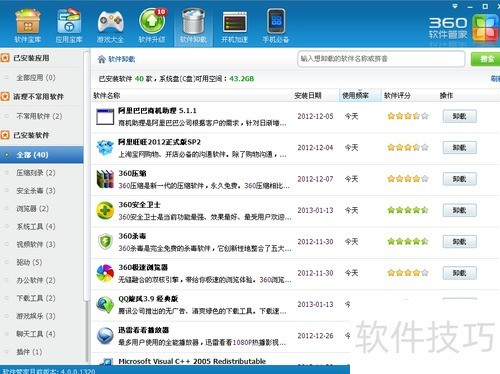Click the 阿里巴巴商机助理 program icon
500x374 pixels.
click(105, 117)
